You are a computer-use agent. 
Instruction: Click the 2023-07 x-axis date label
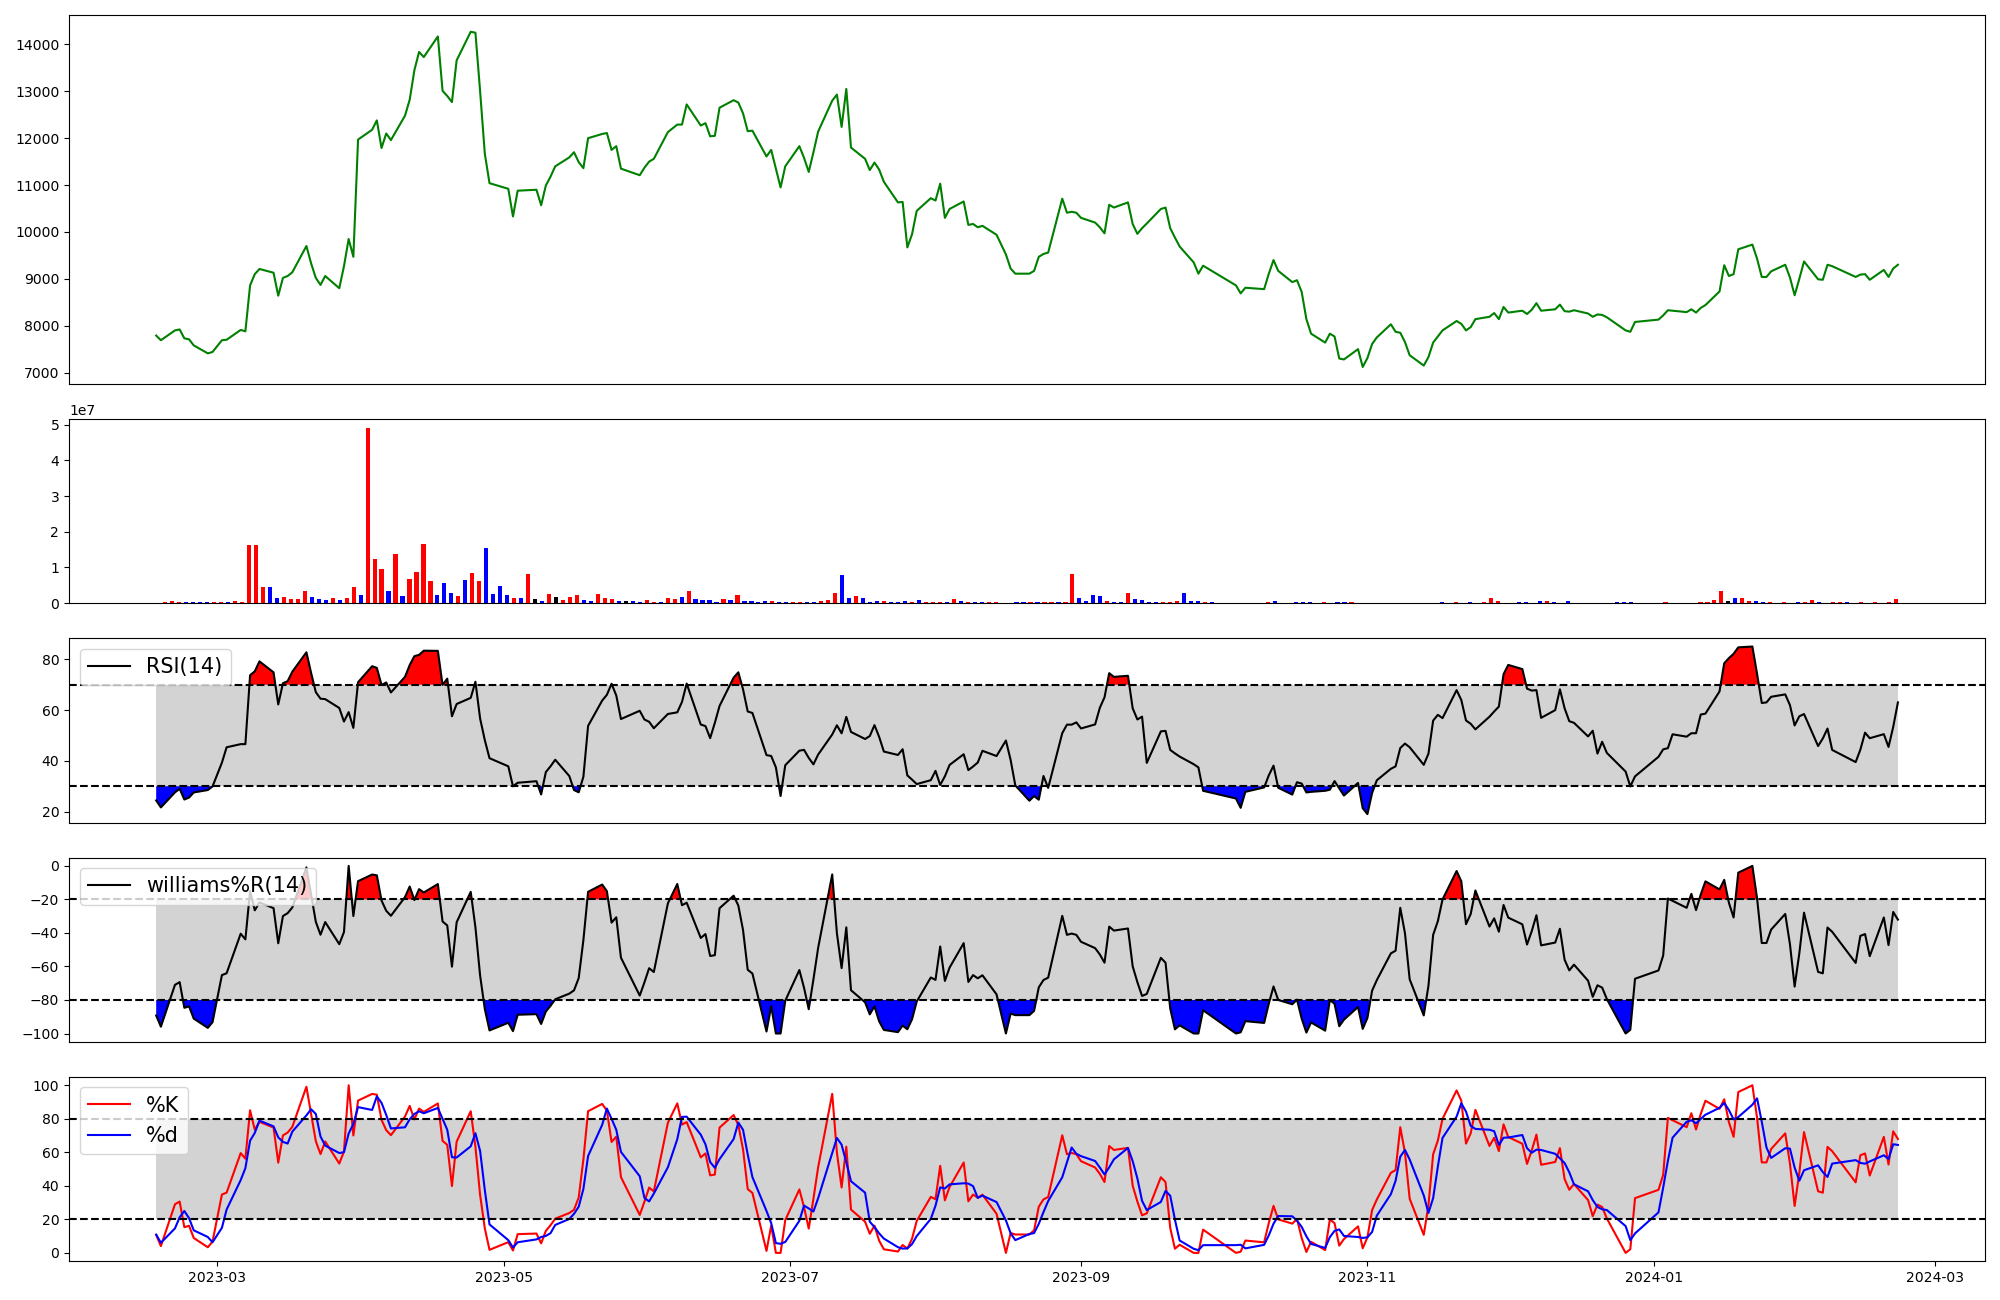pyautogui.click(x=790, y=1277)
